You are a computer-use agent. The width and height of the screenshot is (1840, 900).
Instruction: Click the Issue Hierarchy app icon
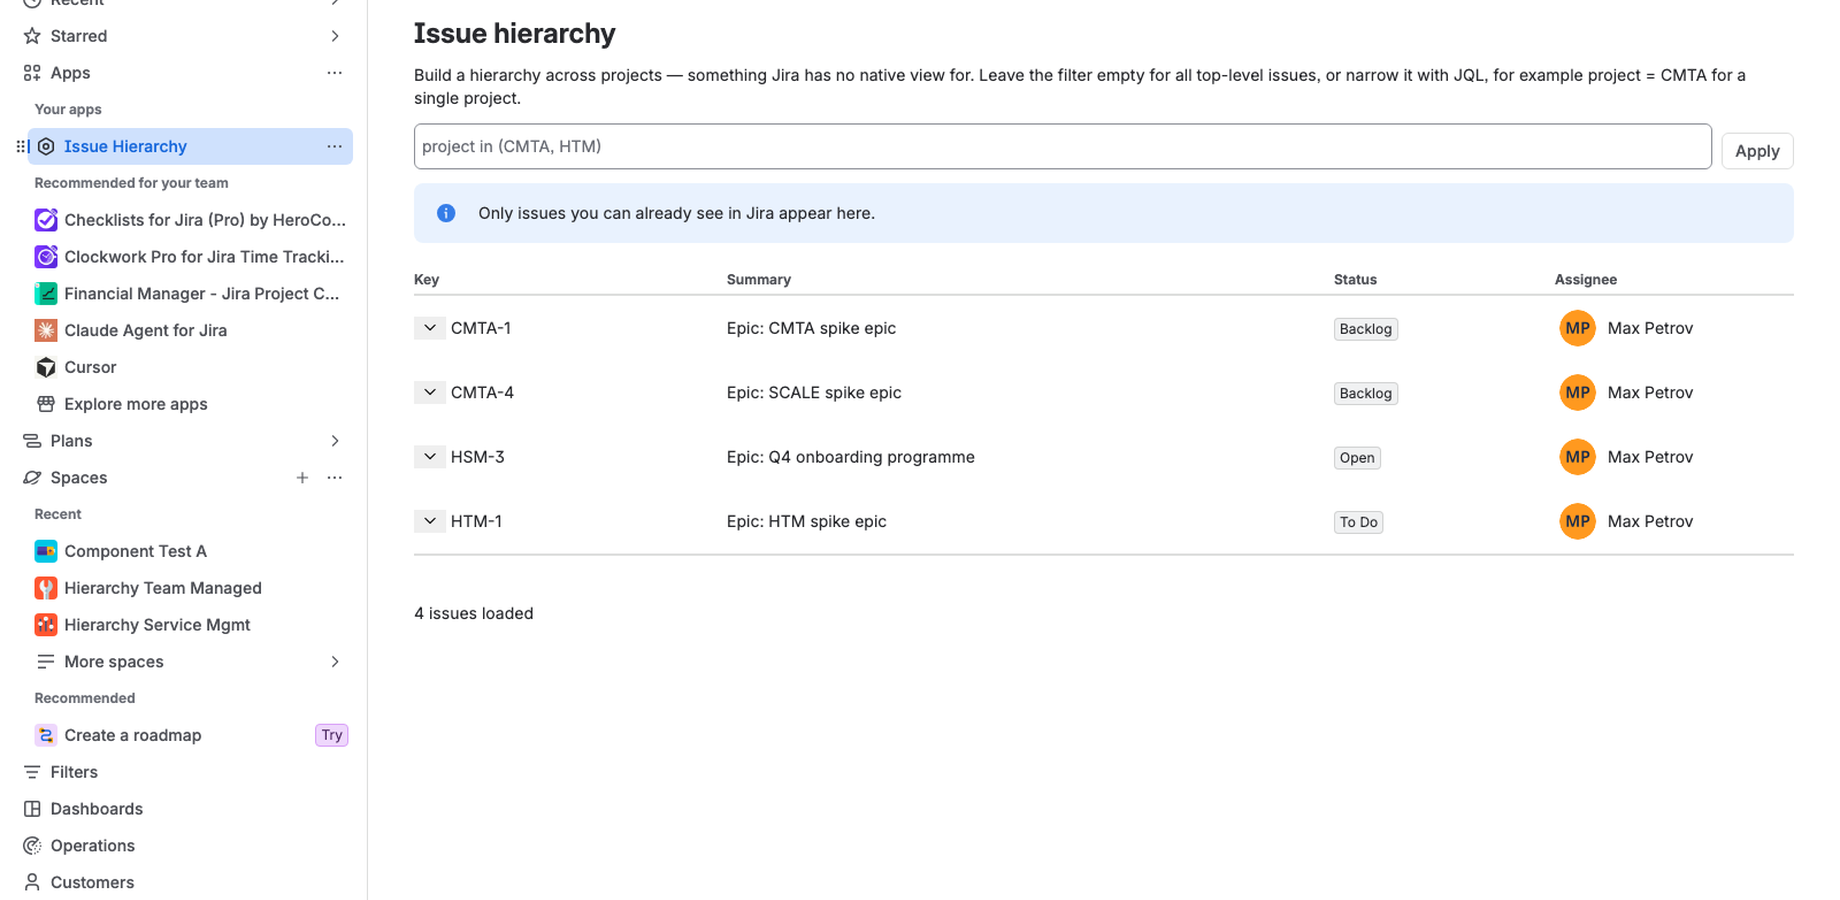pyautogui.click(x=46, y=147)
